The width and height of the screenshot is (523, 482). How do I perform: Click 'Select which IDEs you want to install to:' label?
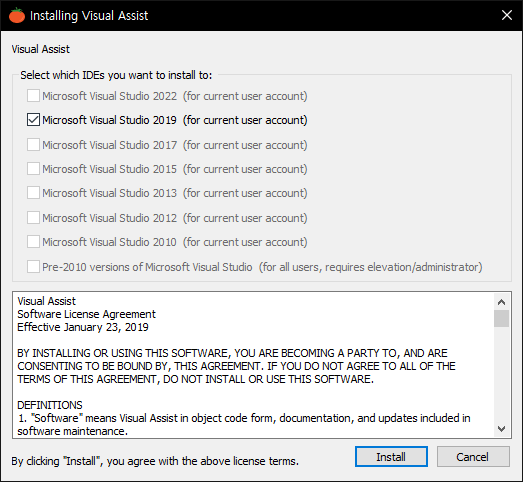pyautogui.click(x=116, y=75)
